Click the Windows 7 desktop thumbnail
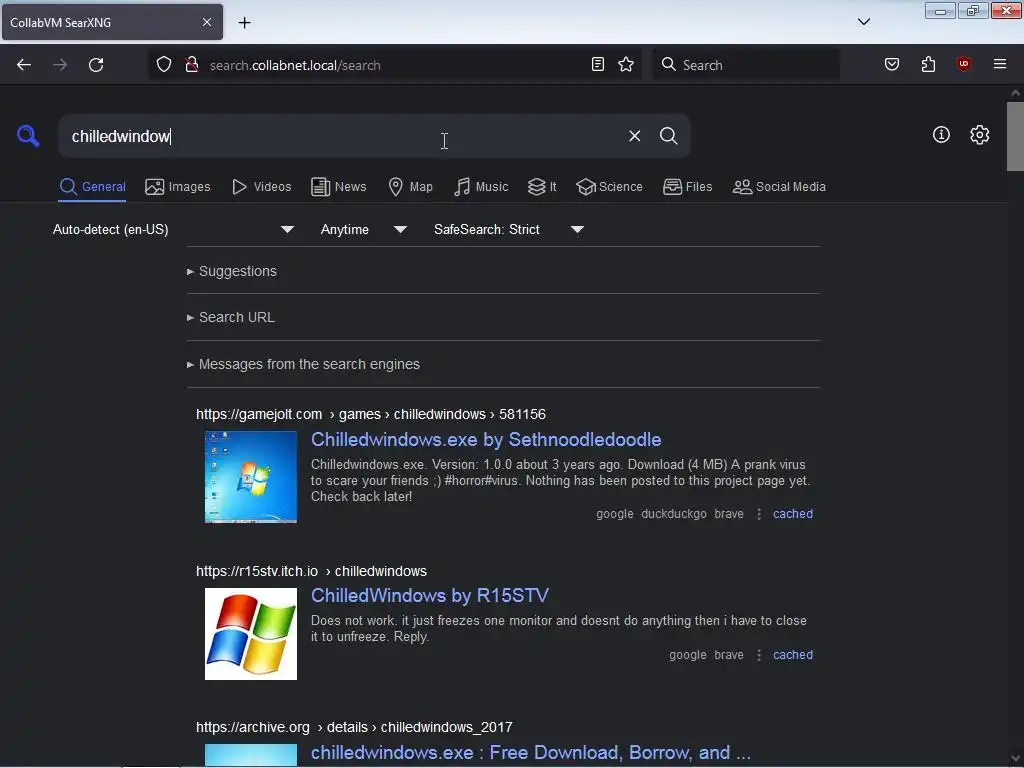The height and width of the screenshot is (768, 1024). point(251,477)
